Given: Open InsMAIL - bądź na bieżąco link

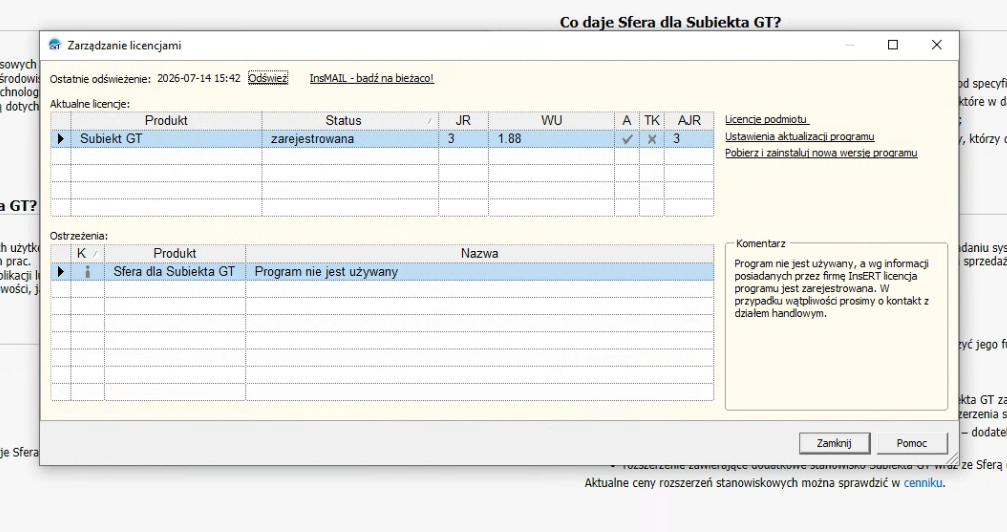Looking at the screenshot, I should (371, 78).
